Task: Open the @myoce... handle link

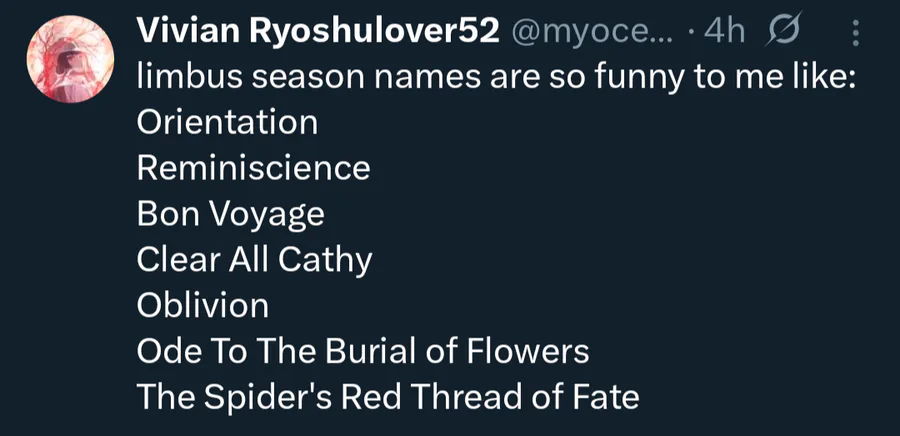Action: click(594, 33)
